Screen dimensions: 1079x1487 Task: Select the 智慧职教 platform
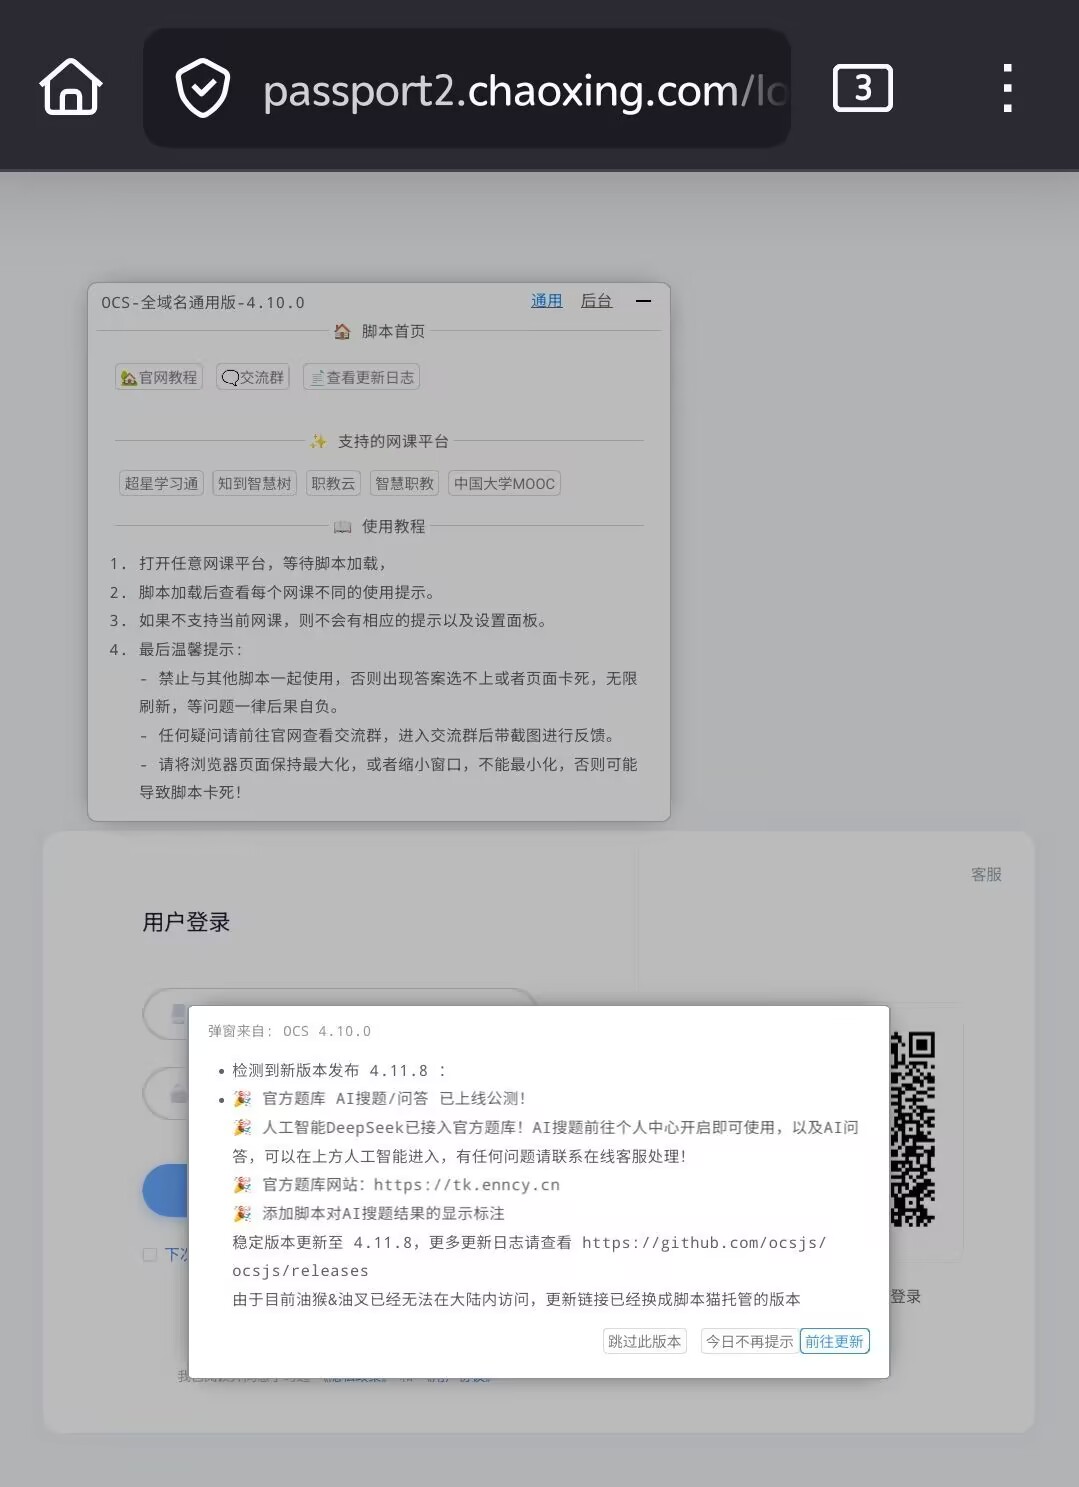(x=404, y=483)
